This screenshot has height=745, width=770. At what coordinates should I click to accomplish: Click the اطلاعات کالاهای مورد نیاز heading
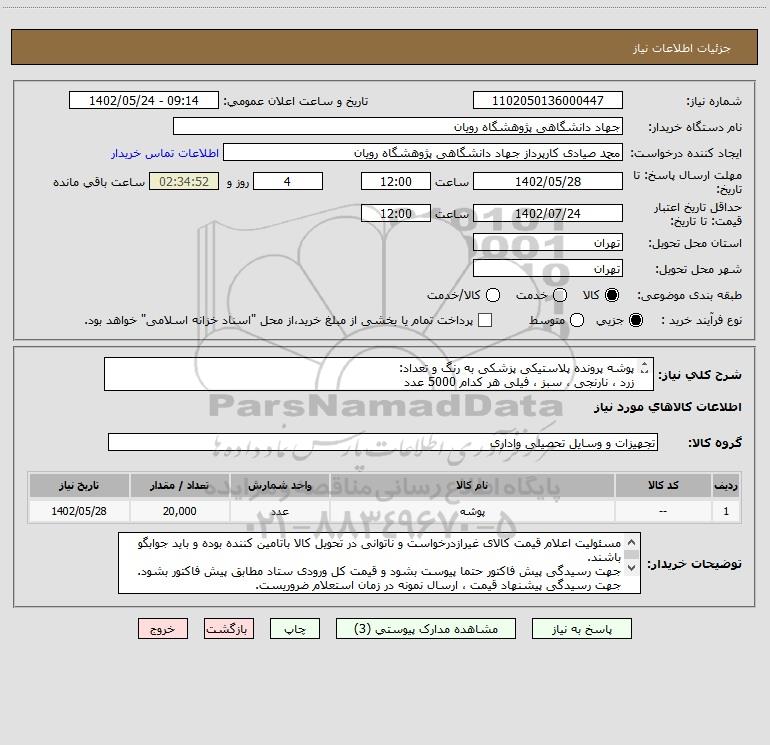(x=667, y=407)
